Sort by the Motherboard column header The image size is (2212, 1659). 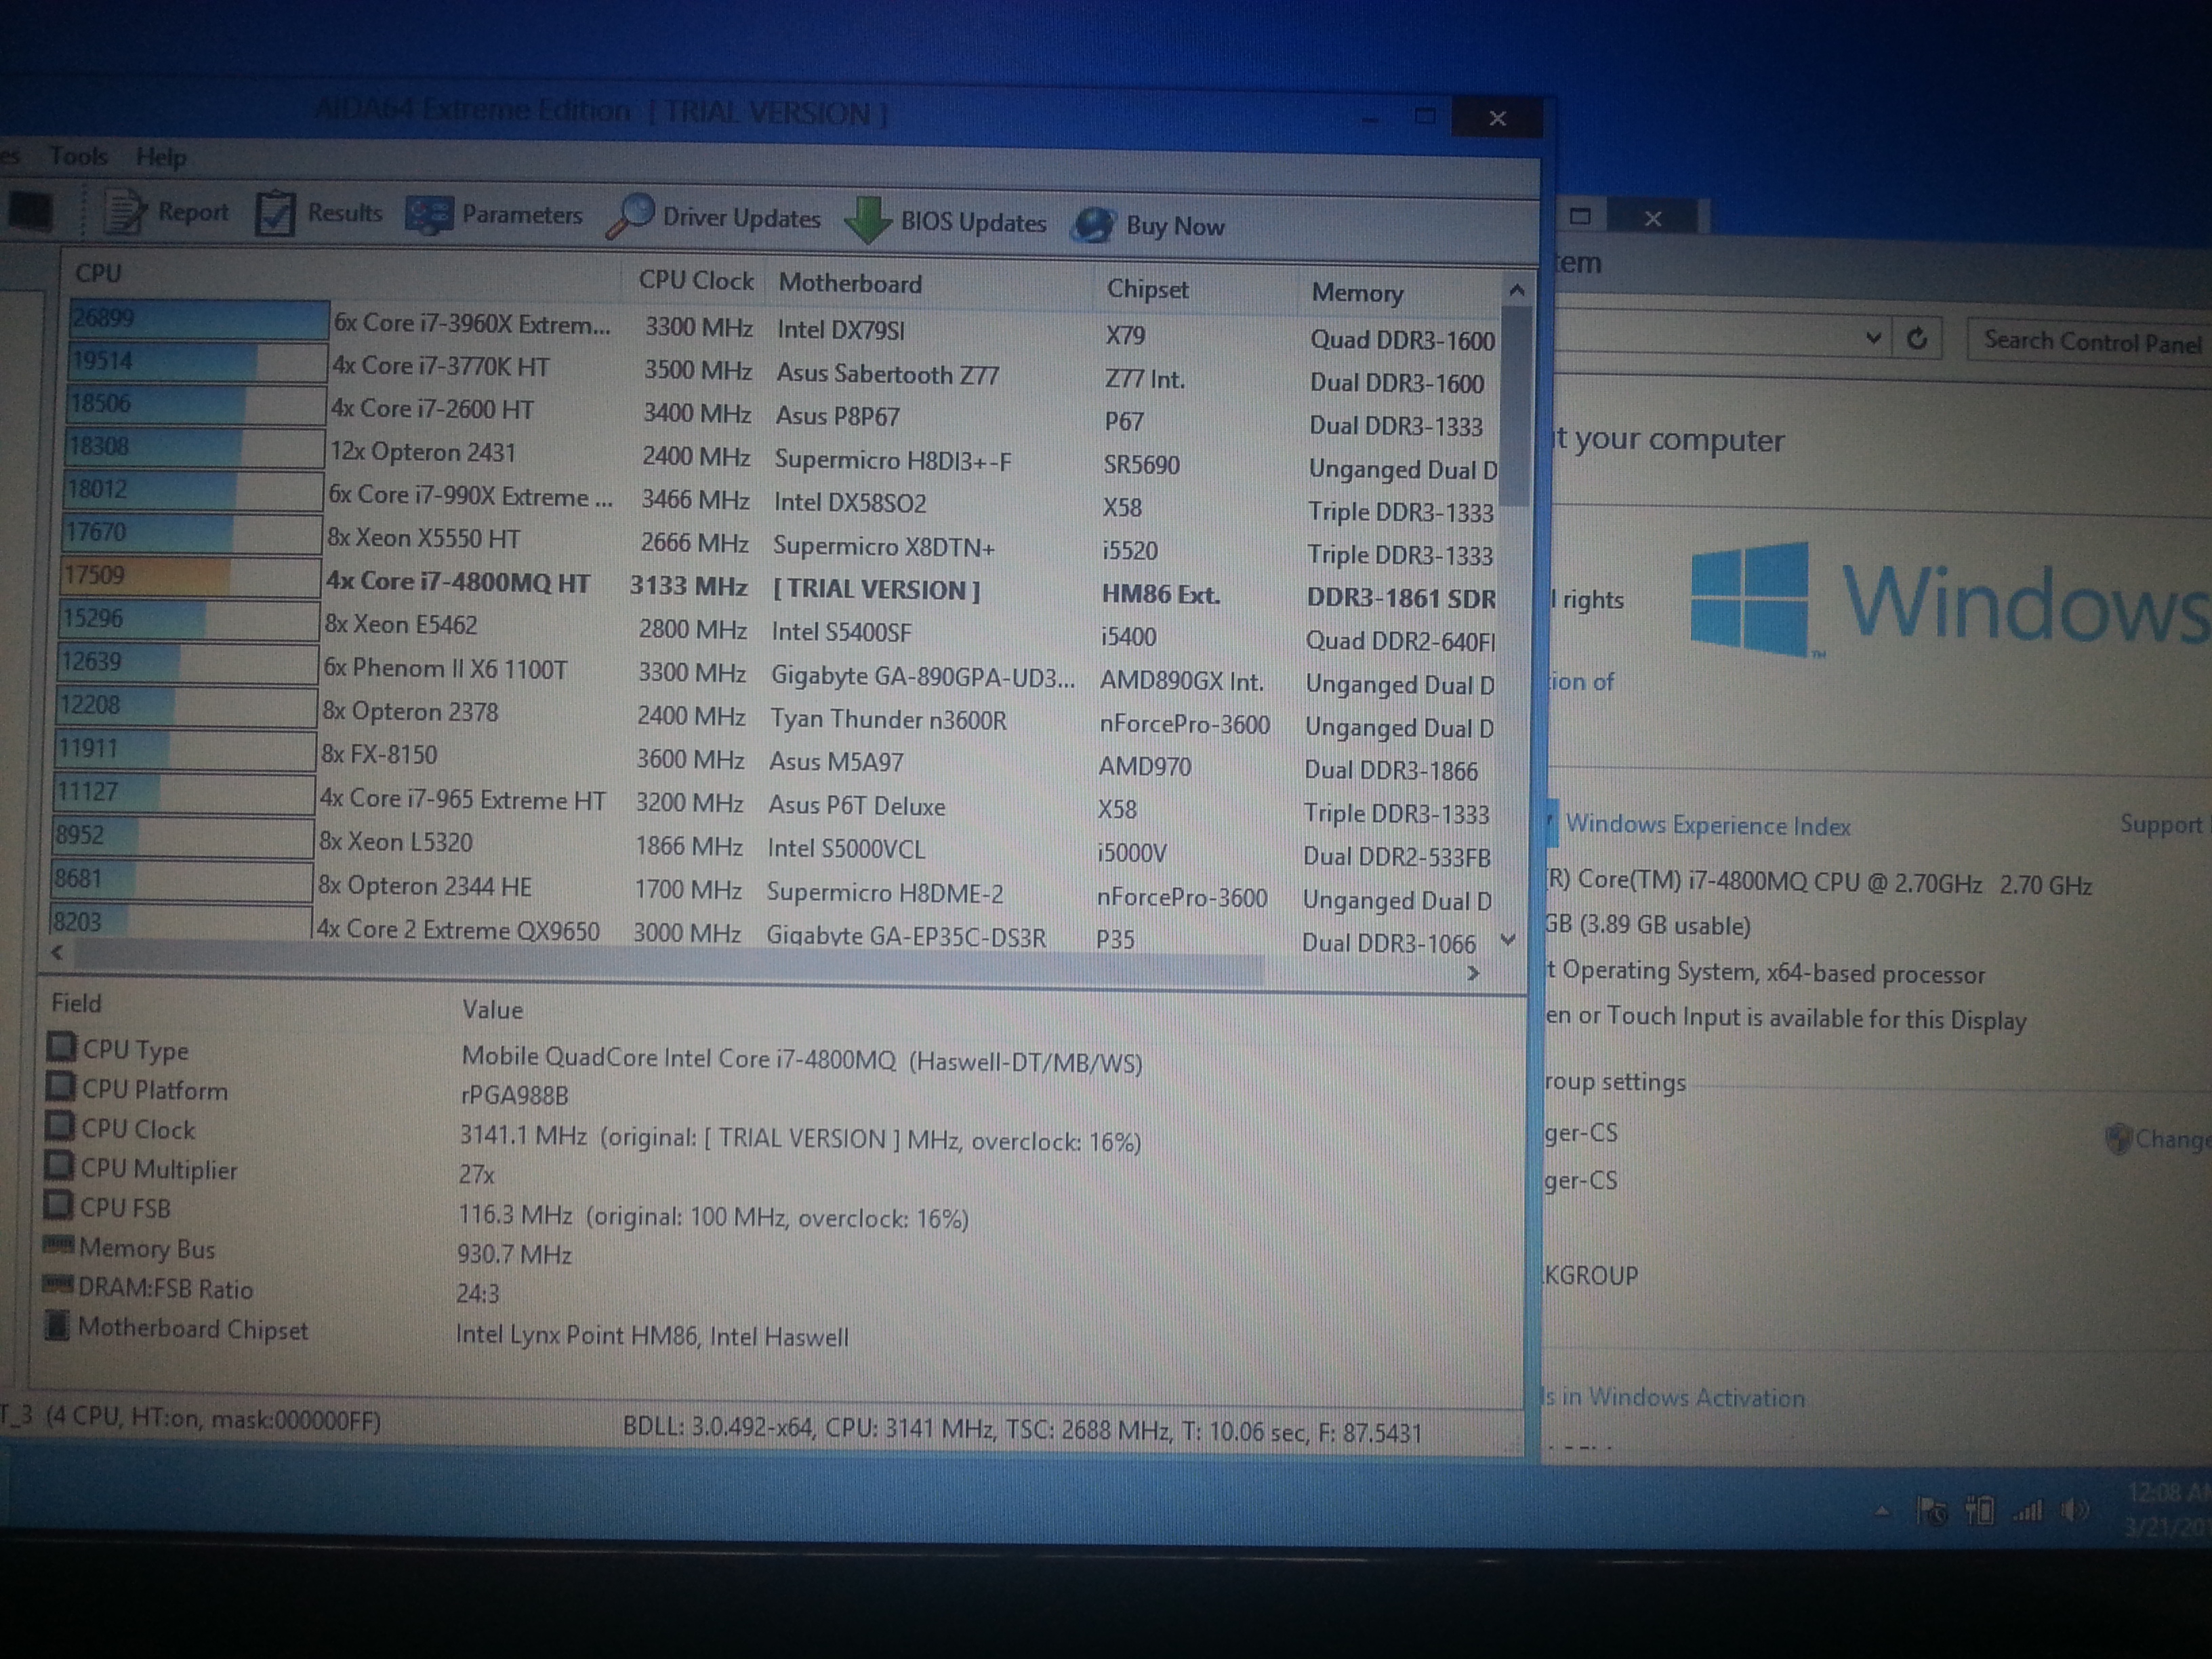(850, 283)
